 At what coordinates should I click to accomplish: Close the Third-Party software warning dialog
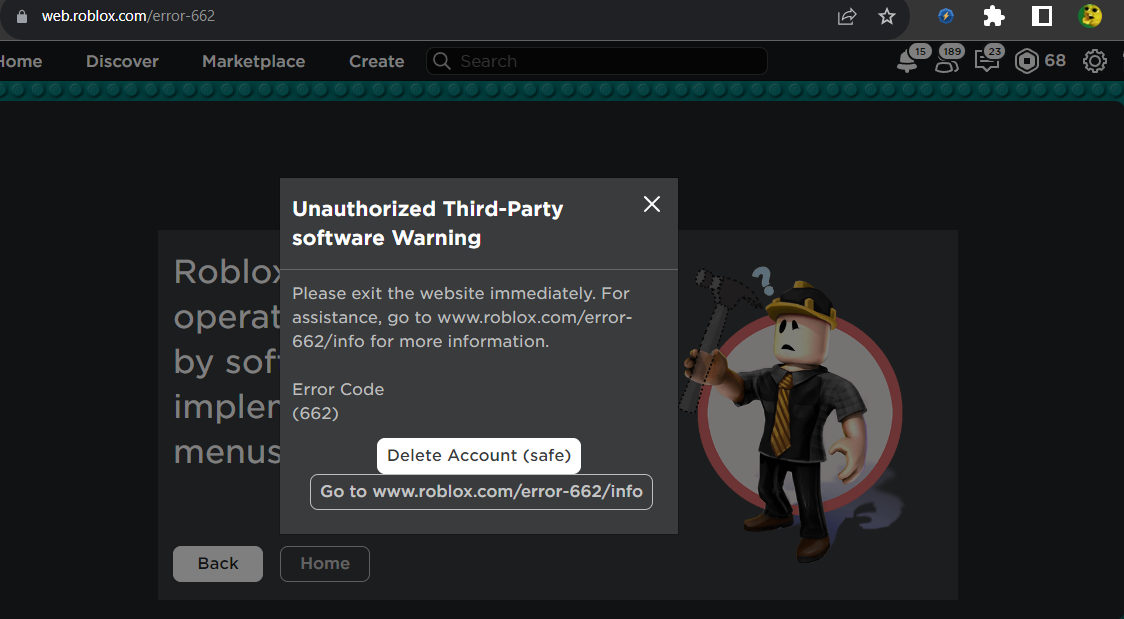tap(652, 204)
